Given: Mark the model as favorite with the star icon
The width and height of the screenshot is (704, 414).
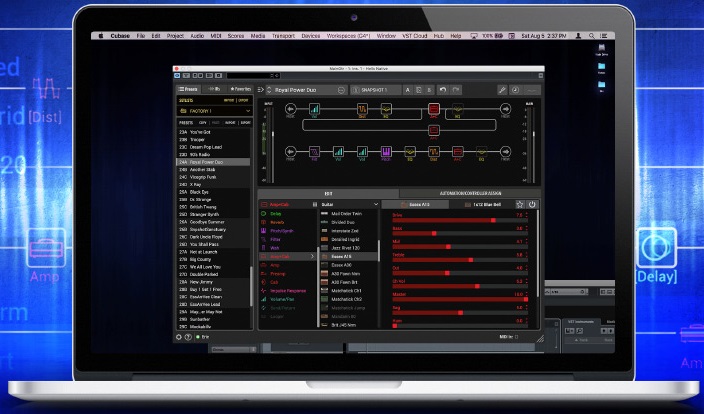Looking at the screenshot, I should pos(519,204).
